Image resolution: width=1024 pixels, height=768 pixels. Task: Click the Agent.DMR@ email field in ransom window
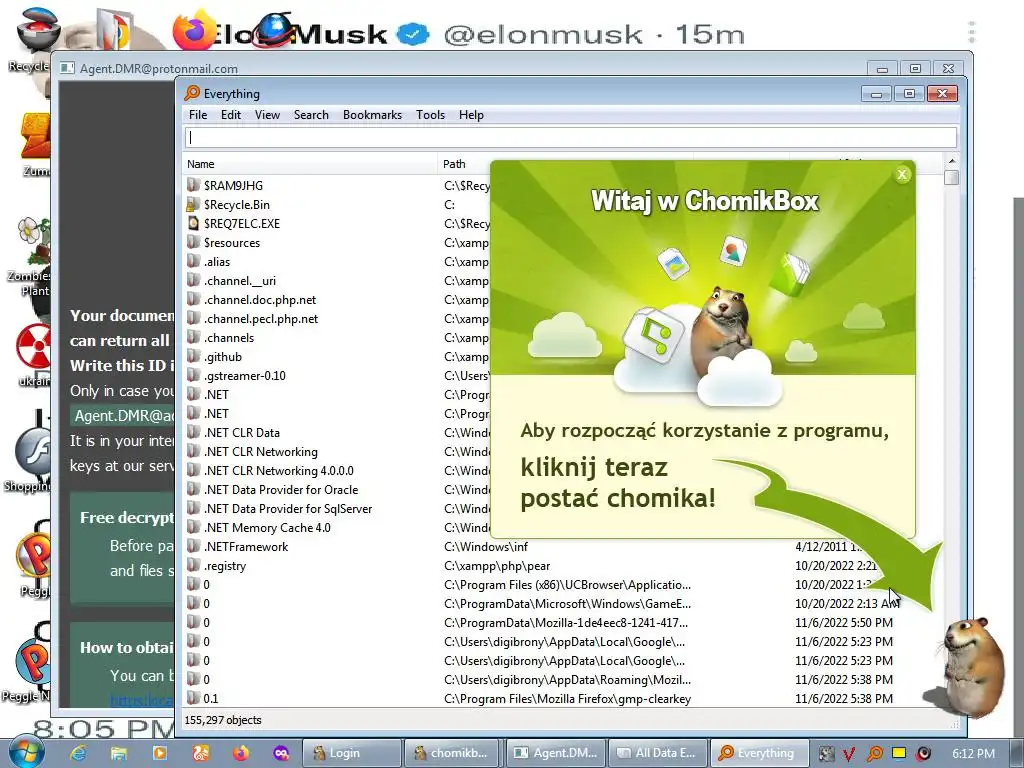tap(123, 416)
